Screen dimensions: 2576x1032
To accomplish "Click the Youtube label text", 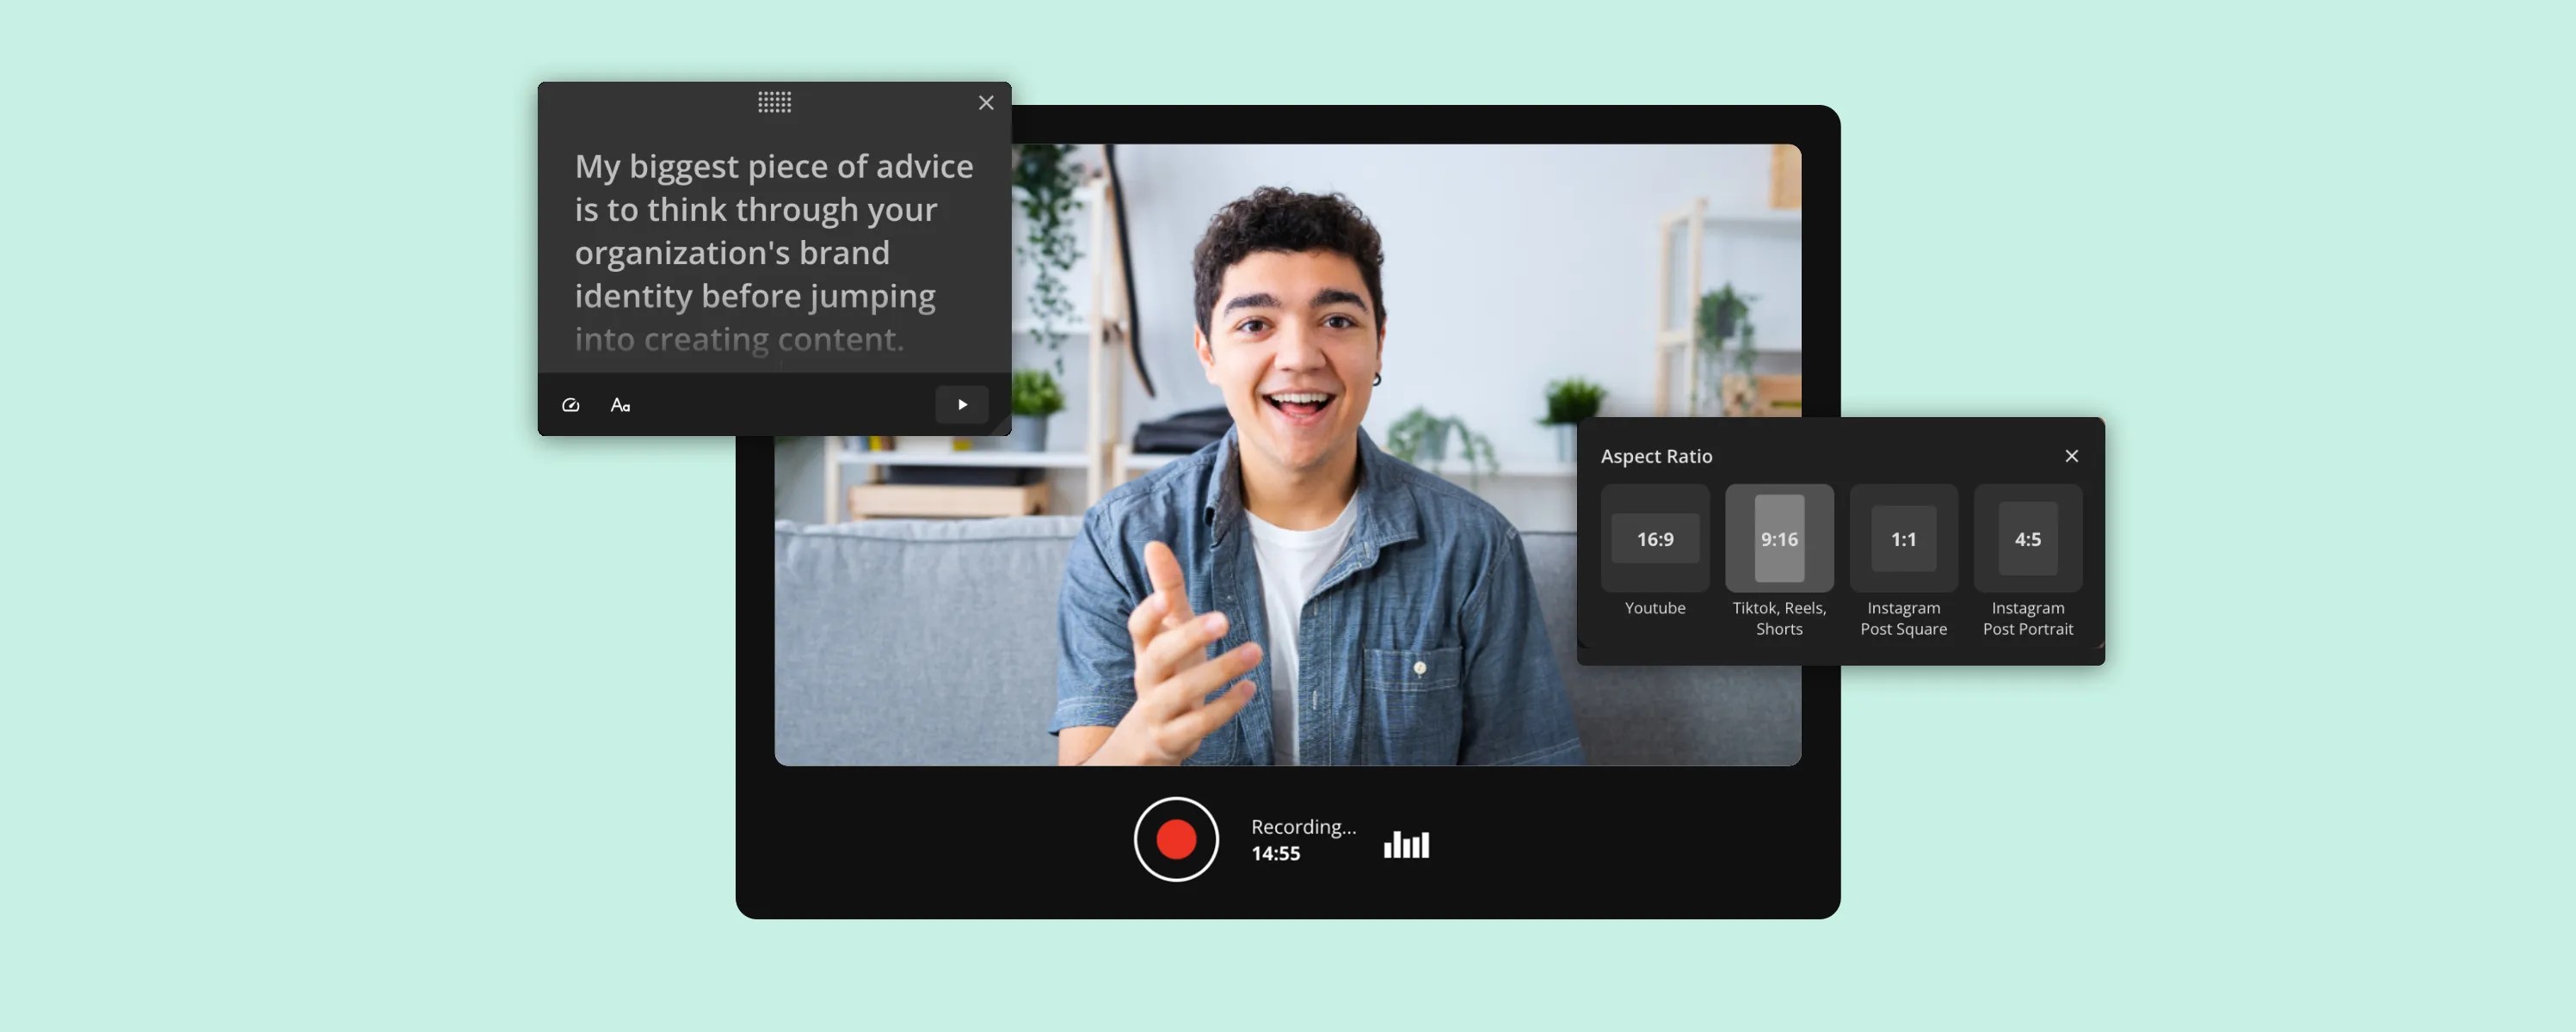I will pyautogui.click(x=1654, y=608).
